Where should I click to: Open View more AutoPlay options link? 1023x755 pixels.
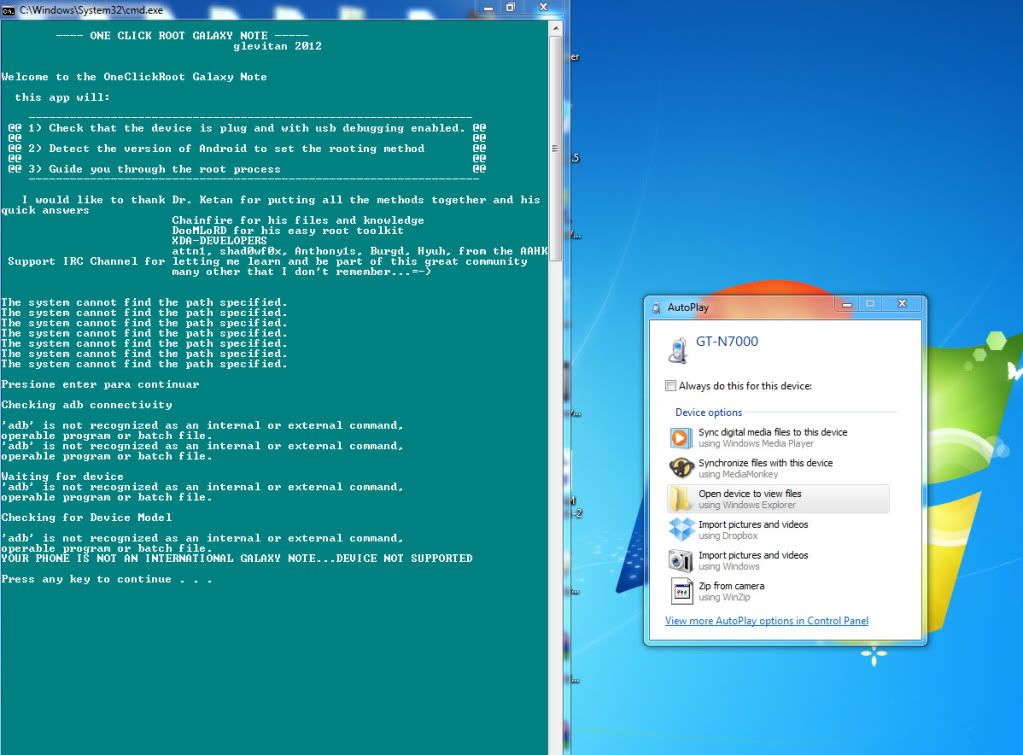coord(766,621)
